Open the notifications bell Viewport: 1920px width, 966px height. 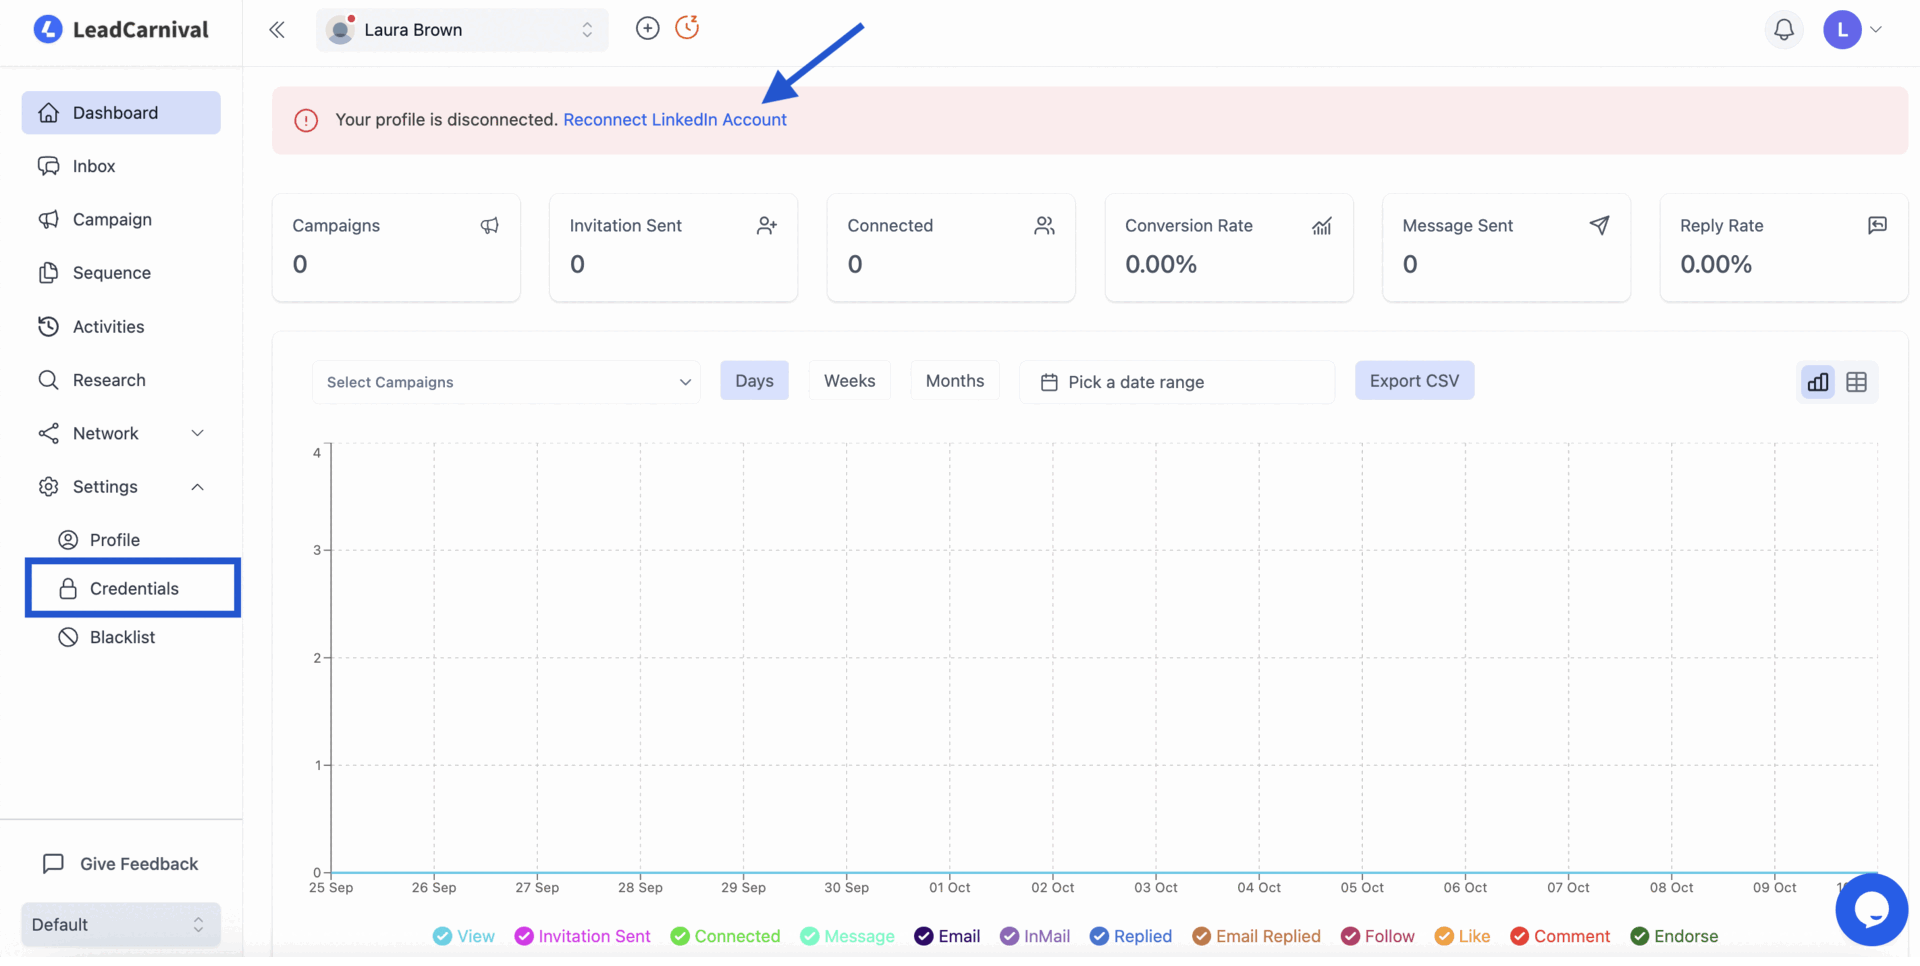pyautogui.click(x=1783, y=30)
